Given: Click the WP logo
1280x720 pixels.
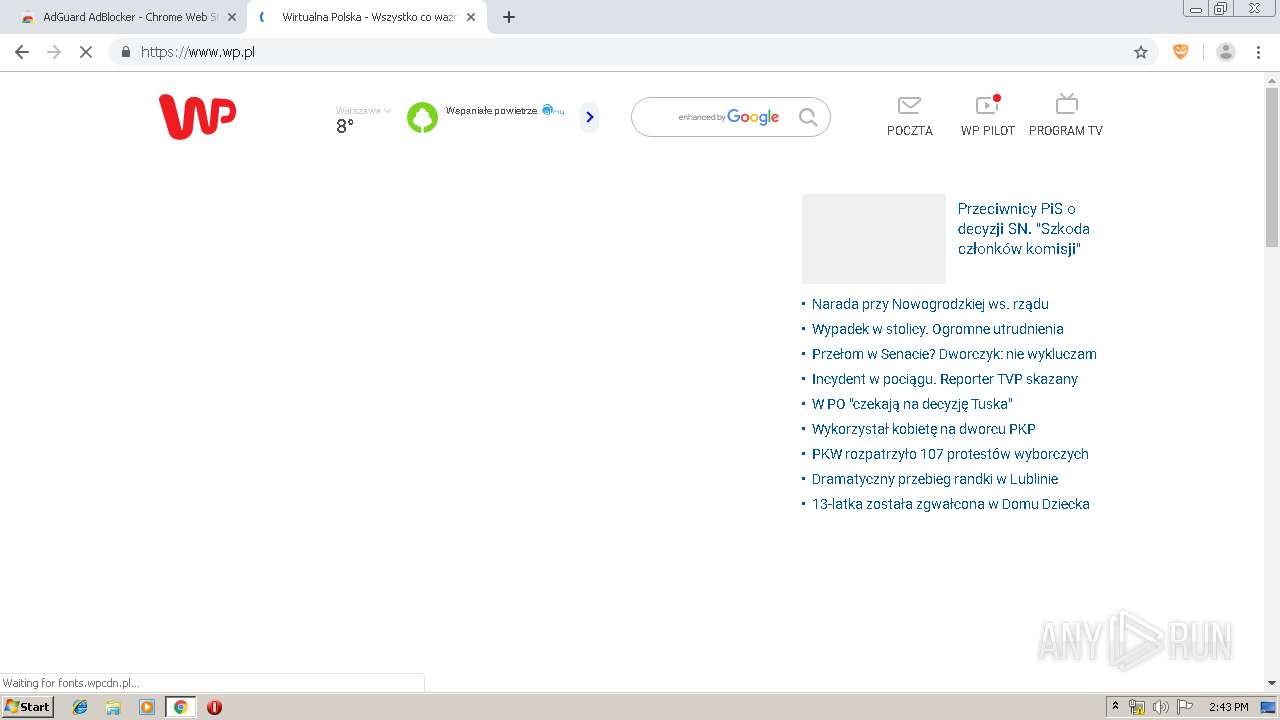Looking at the screenshot, I should [x=197, y=116].
